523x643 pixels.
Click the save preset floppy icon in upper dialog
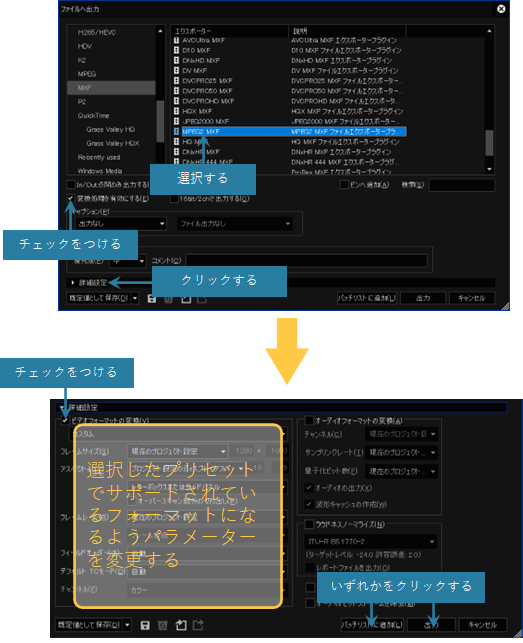(152, 299)
